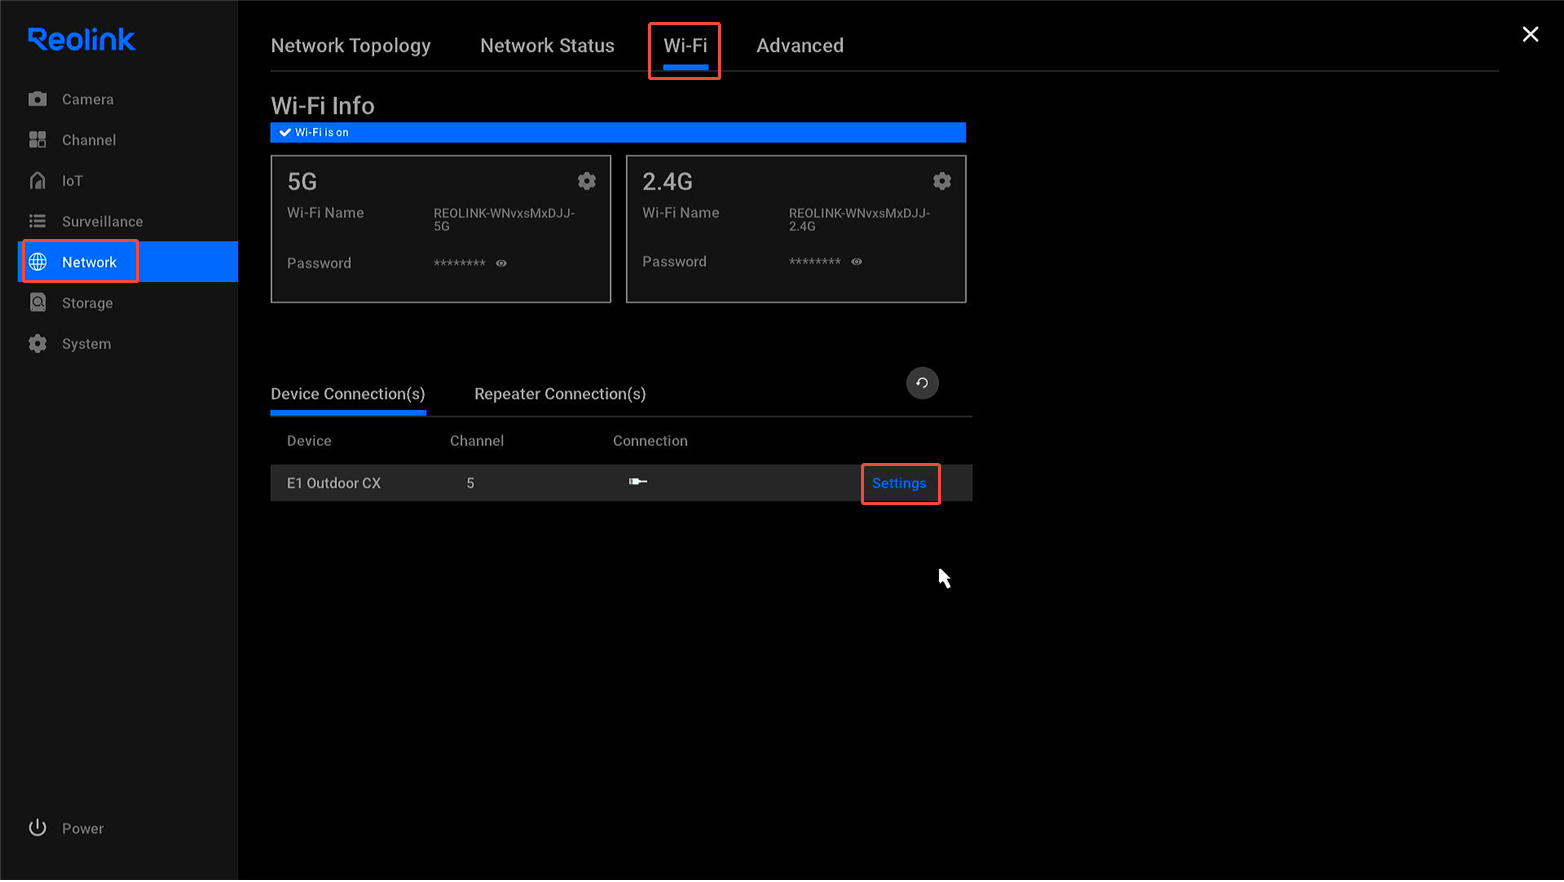1564x882 pixels.
Task: Switch to the Advanced tab
Action: click(799, 45)
